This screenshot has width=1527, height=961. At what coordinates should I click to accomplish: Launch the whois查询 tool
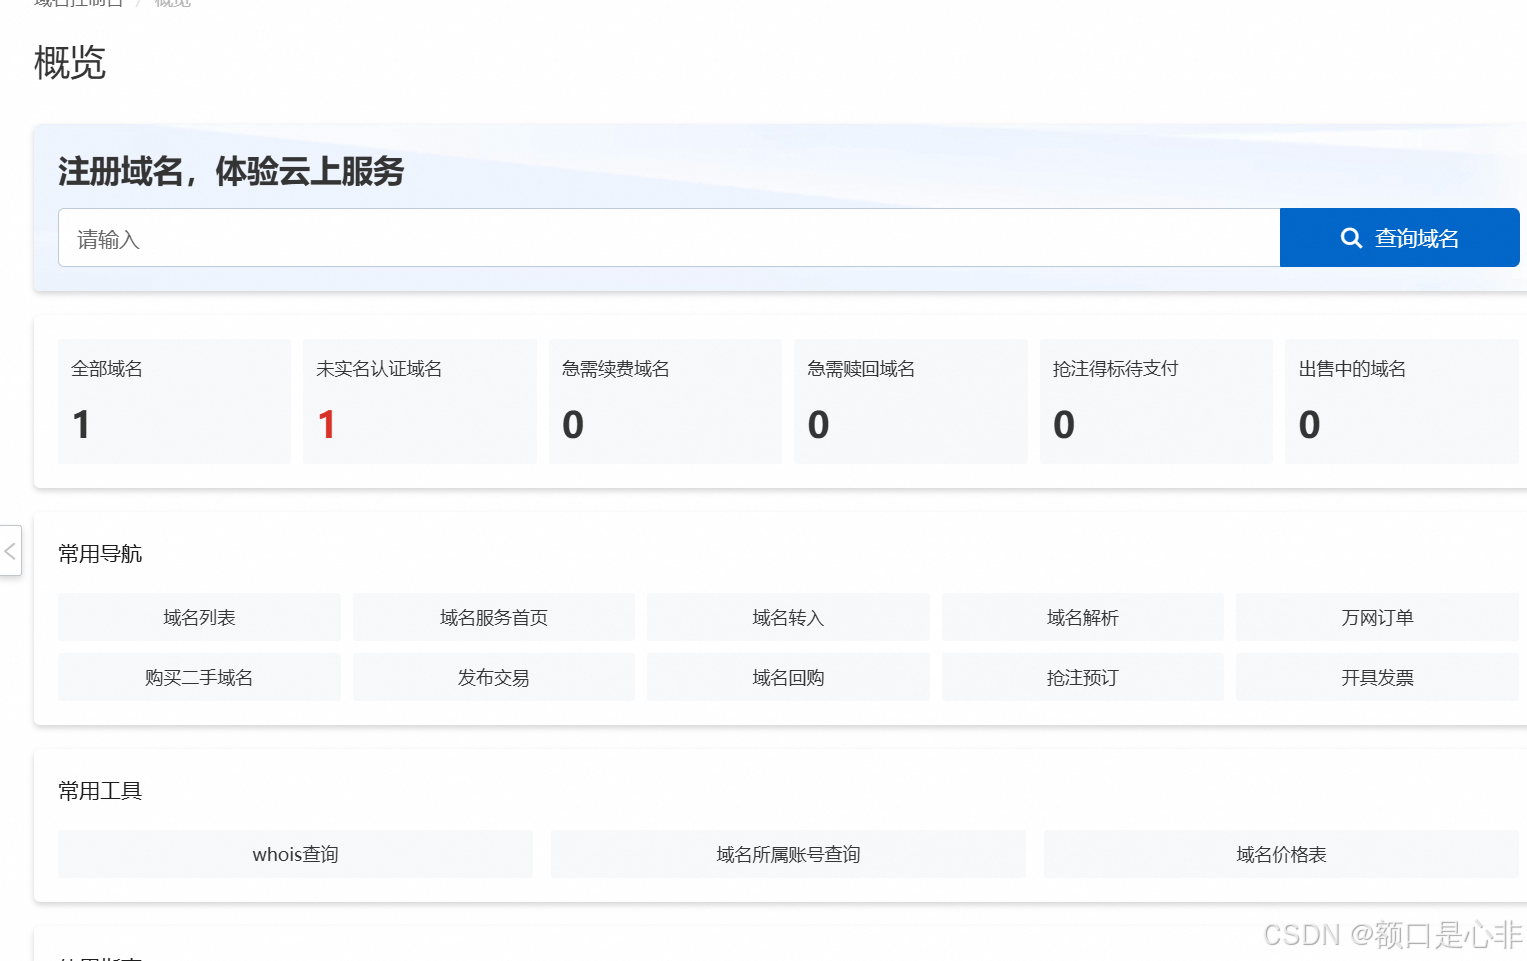tap(294, 854)
